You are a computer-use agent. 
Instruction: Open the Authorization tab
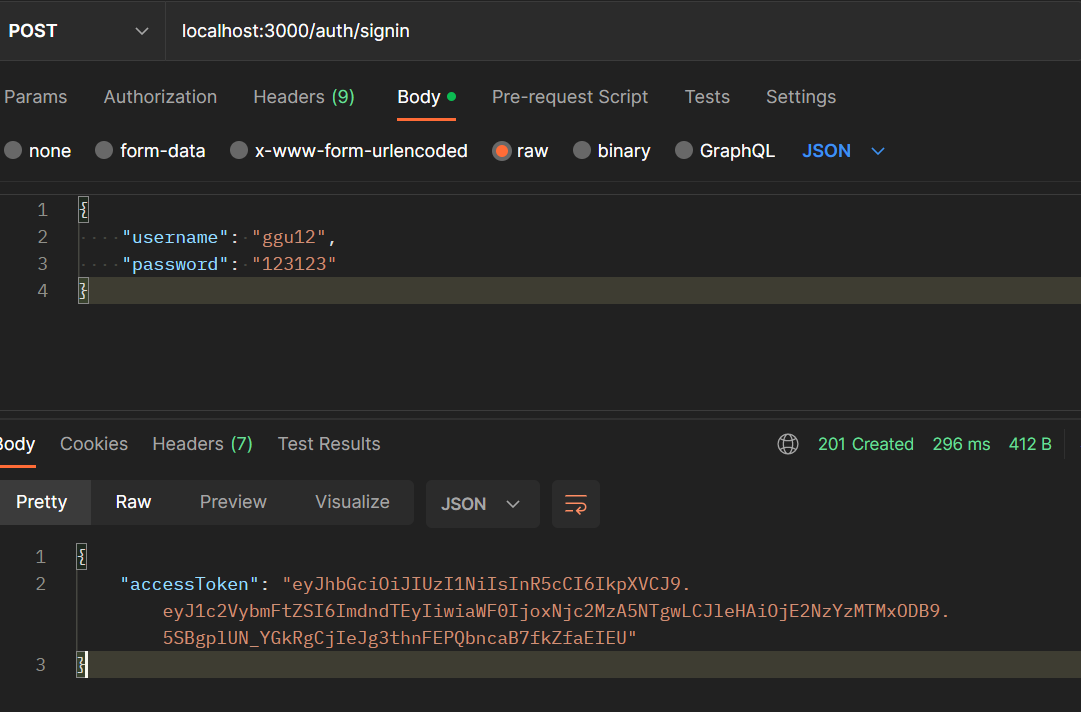pos(160,97)
